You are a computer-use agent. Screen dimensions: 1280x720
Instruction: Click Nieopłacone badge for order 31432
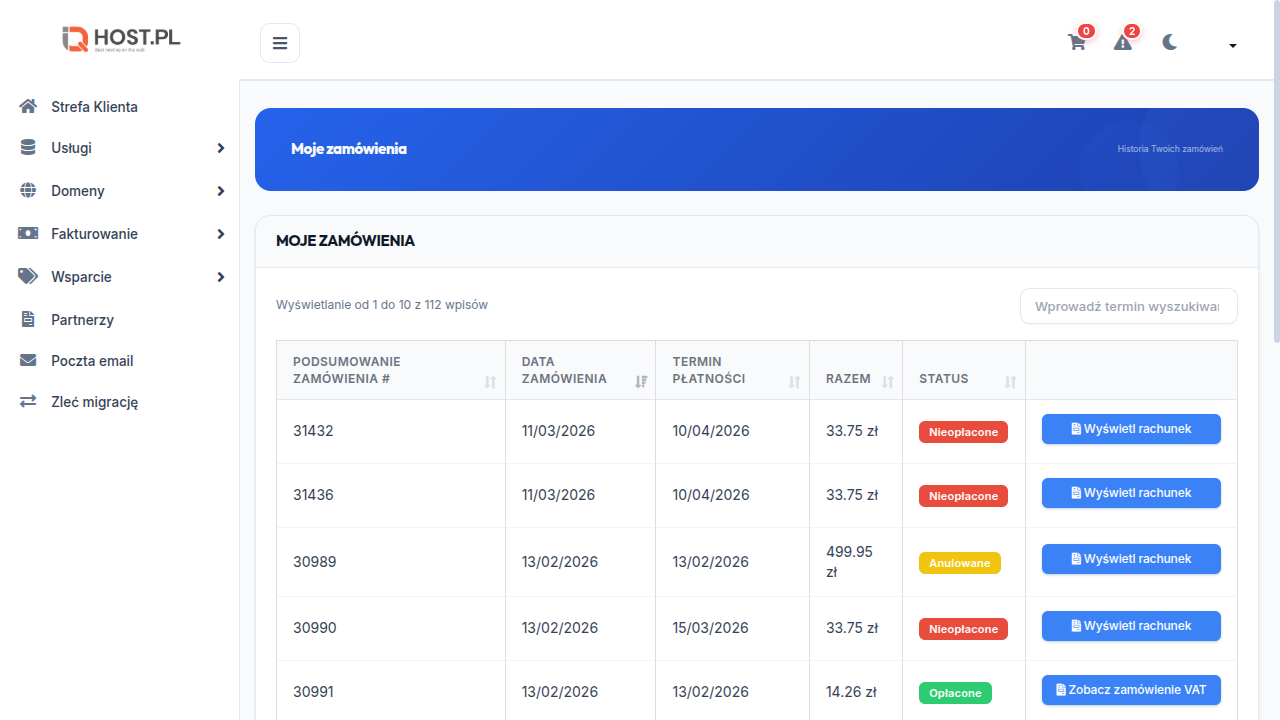click(963, 432)
